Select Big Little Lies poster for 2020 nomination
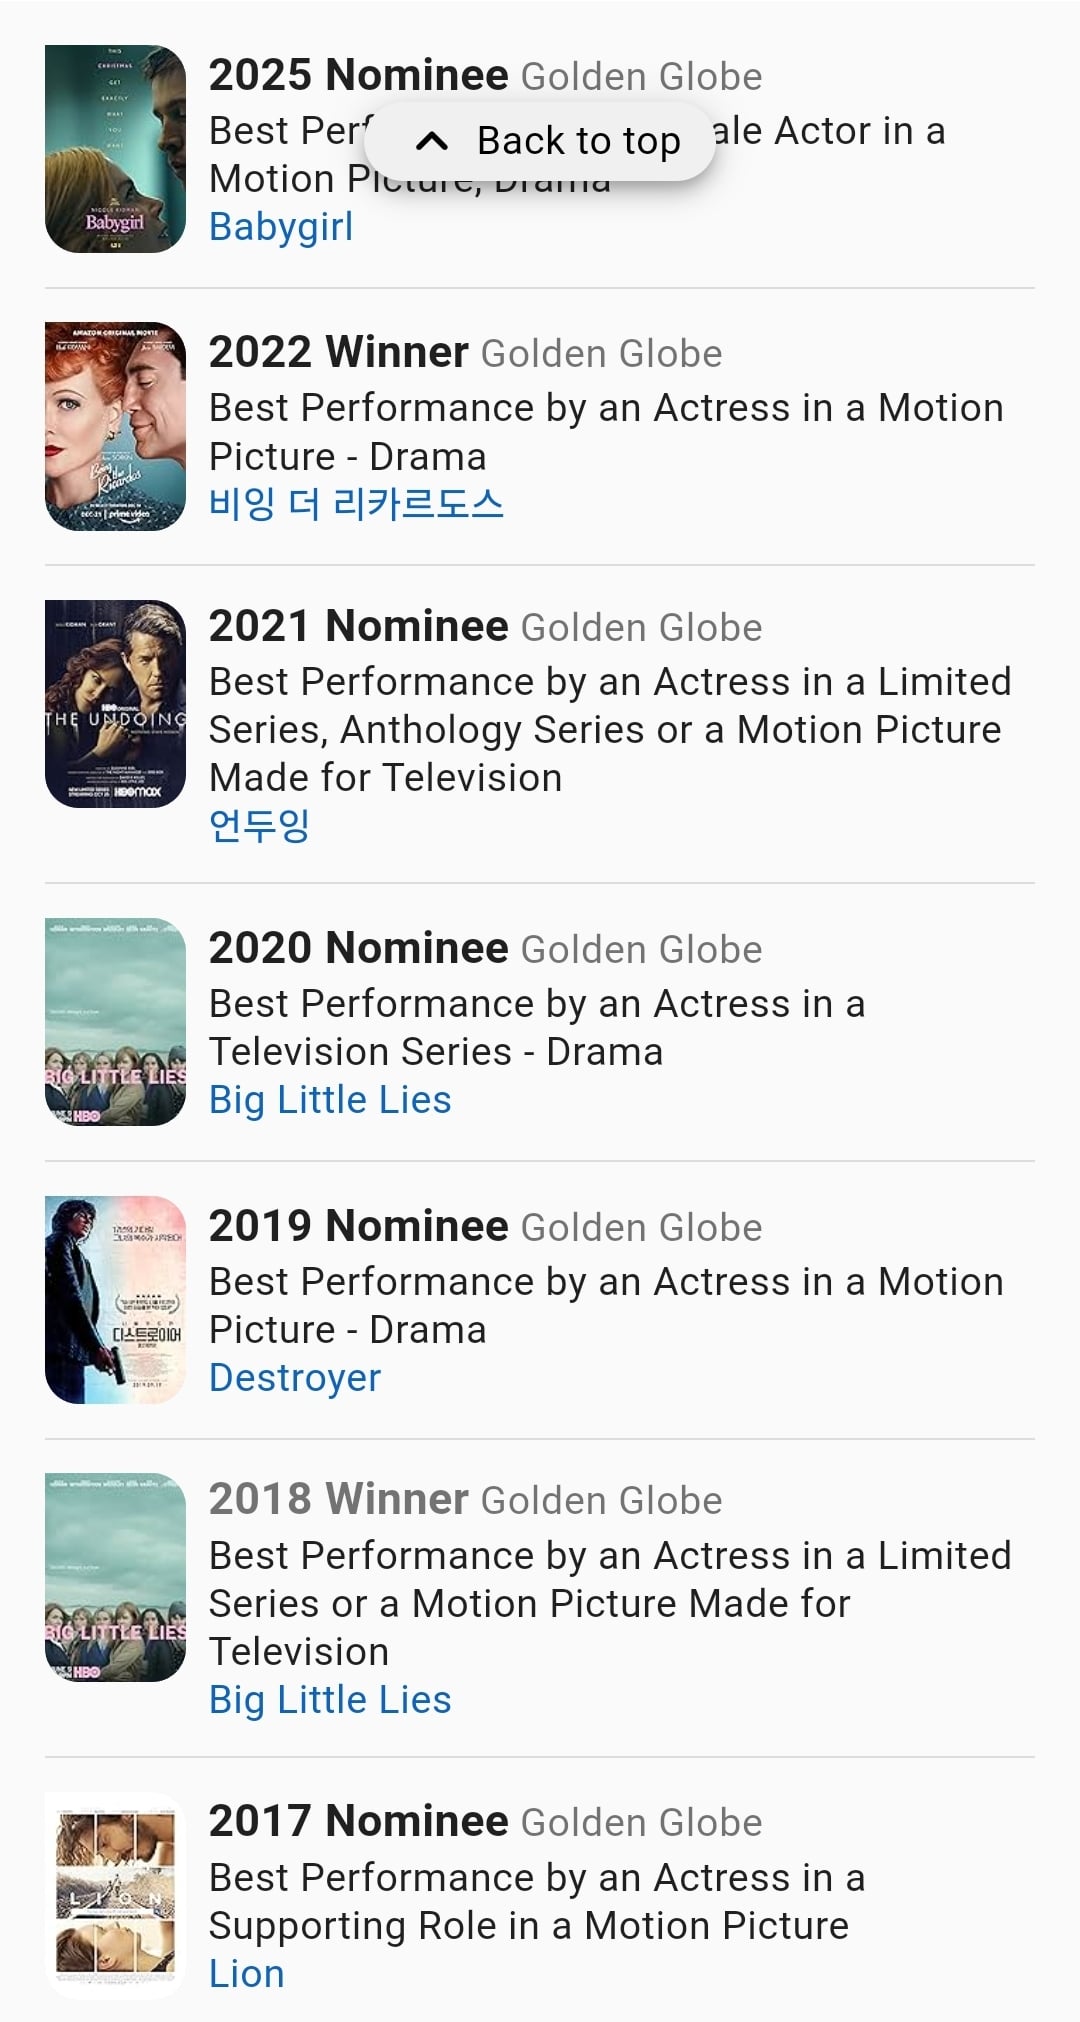 click(x=116, y=1022)
